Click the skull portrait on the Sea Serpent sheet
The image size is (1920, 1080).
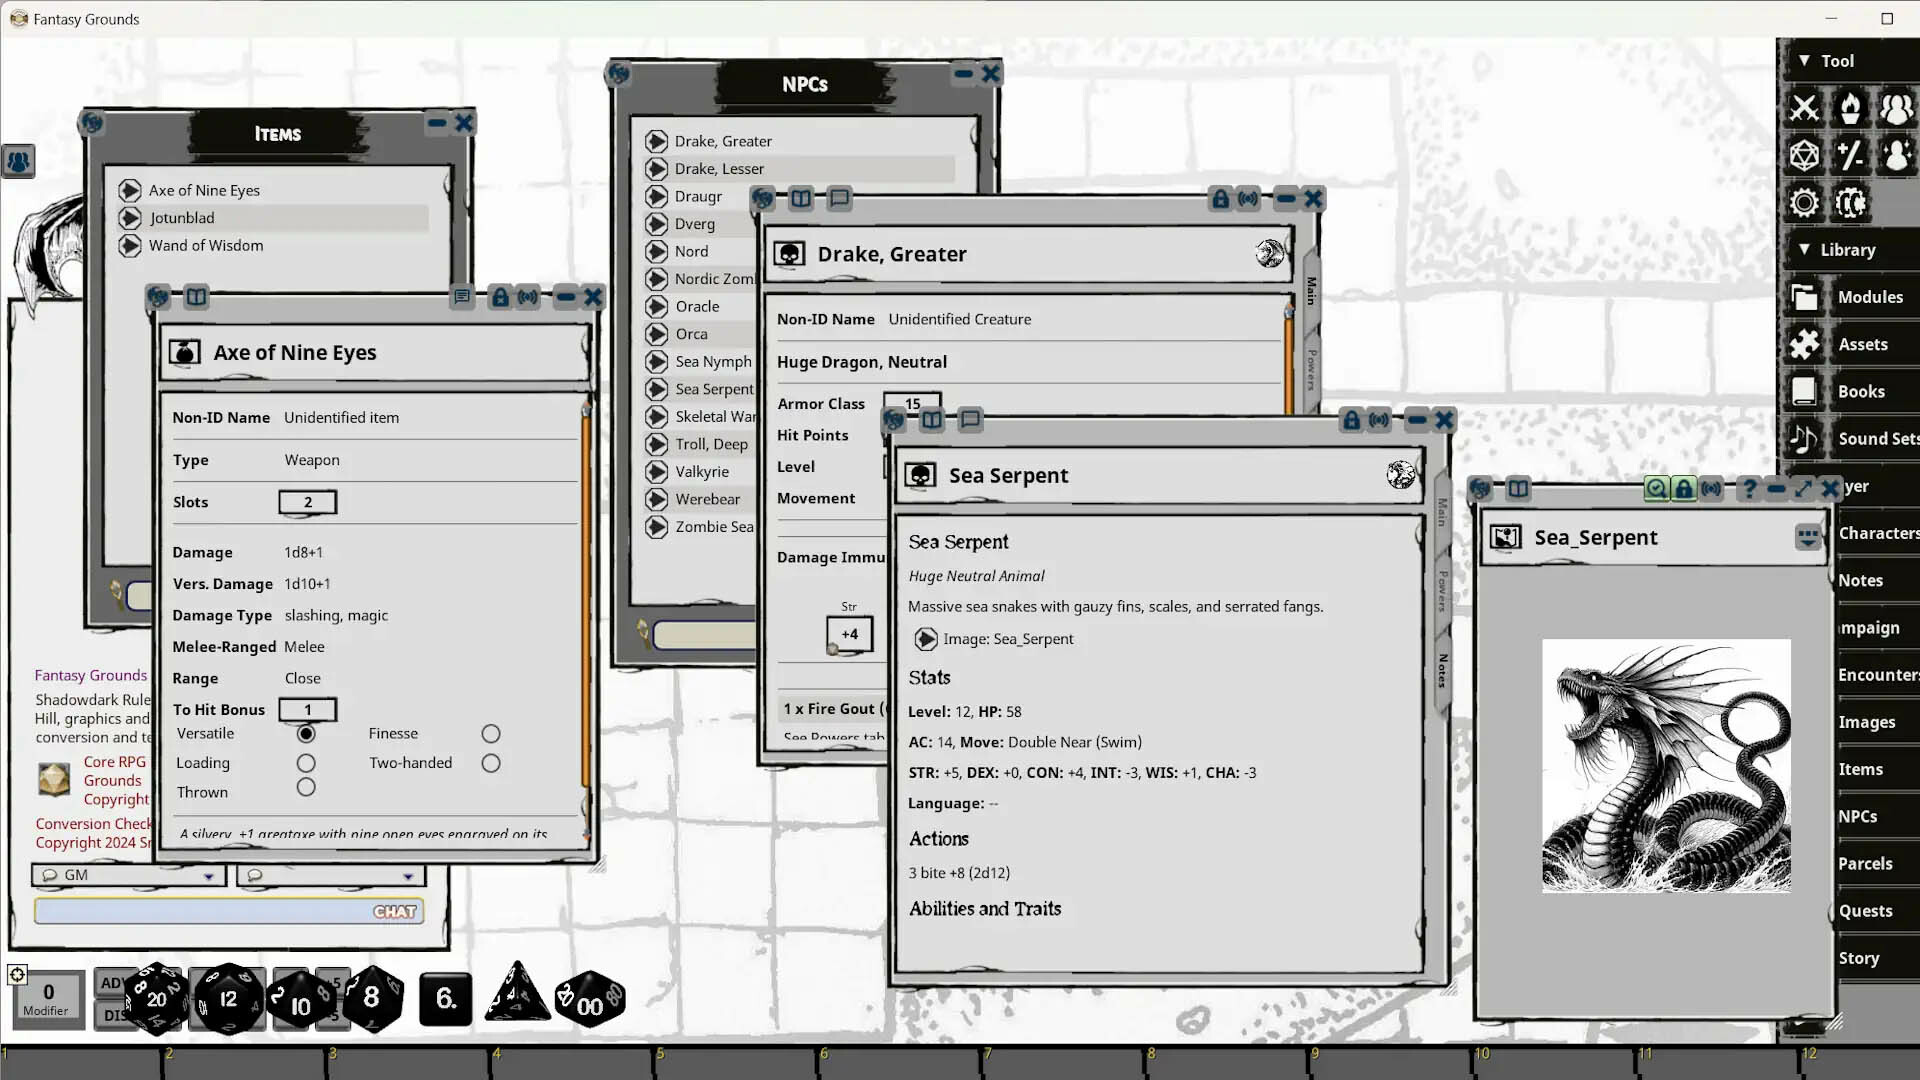click(919, 475)
